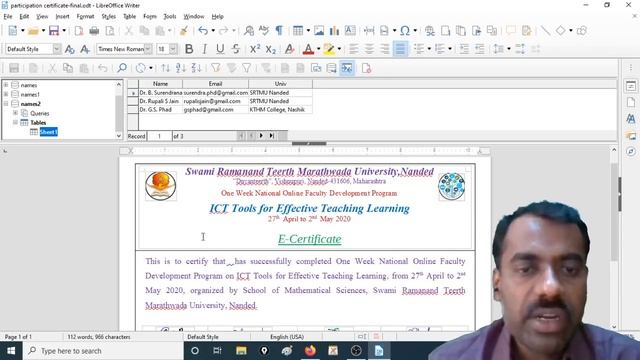Insert a special character (Omega icon)
Image resolution: width=640 pixels, height=360 pixels.
[405, 31]
